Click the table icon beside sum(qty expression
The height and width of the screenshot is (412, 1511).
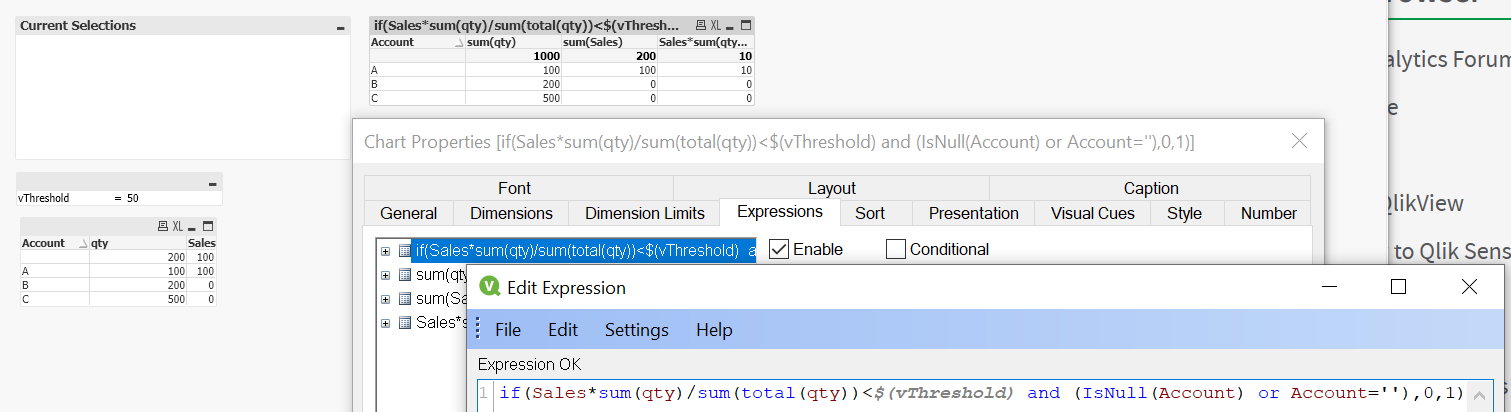(x=405, y=274)
